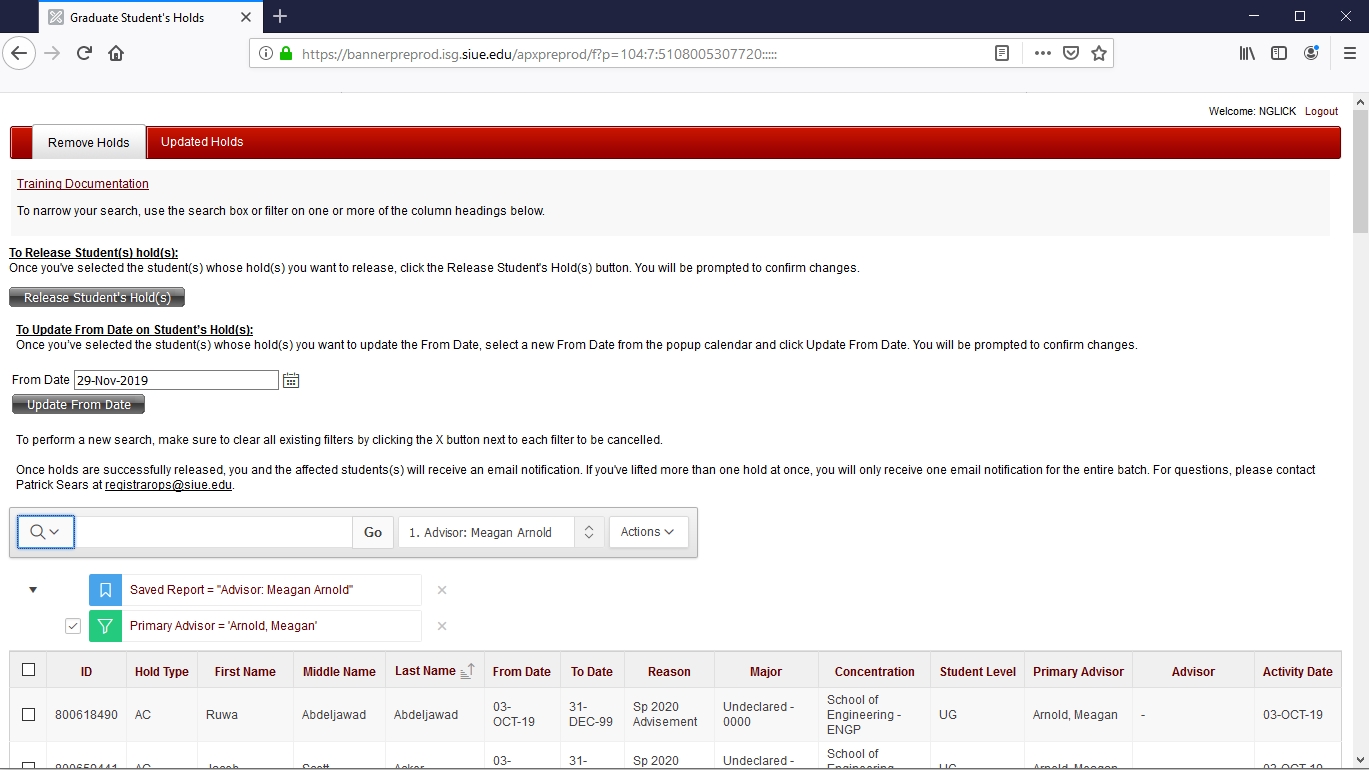The height and width of the screenshot is (770, 1369).
Task: Open the Firefox hamburger menu
Action: click(x=1349, y=53)
